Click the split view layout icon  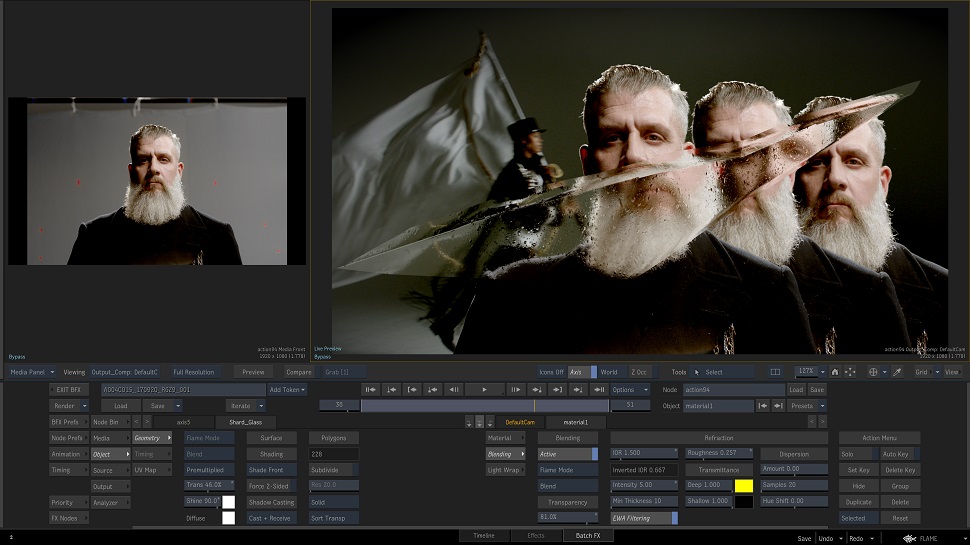coord(775,372)
